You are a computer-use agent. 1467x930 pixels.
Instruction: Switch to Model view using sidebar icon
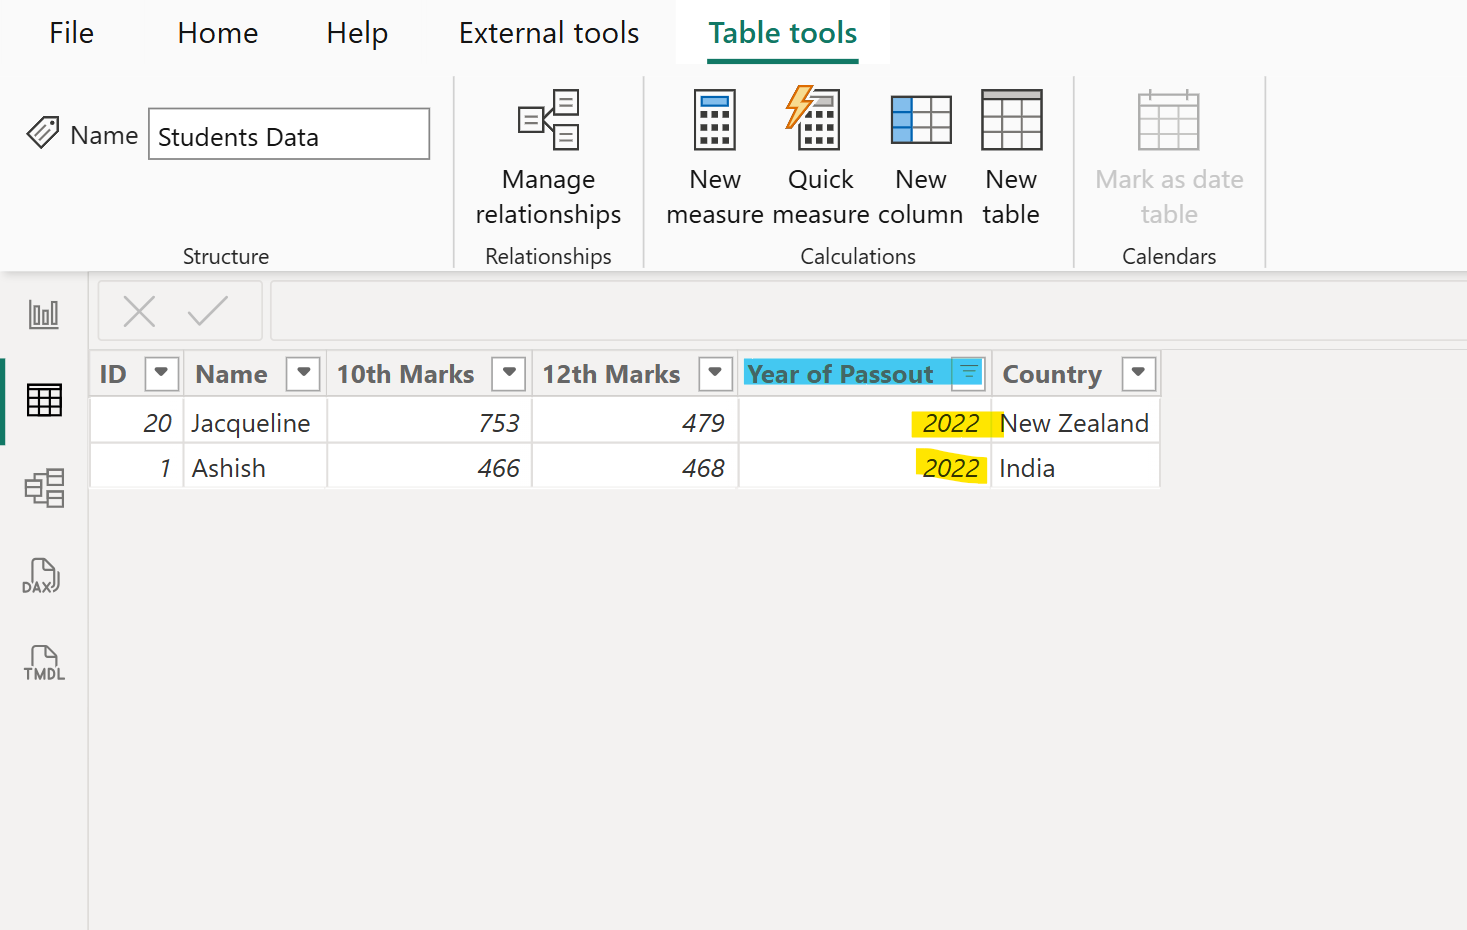click(x=43, y=489)
